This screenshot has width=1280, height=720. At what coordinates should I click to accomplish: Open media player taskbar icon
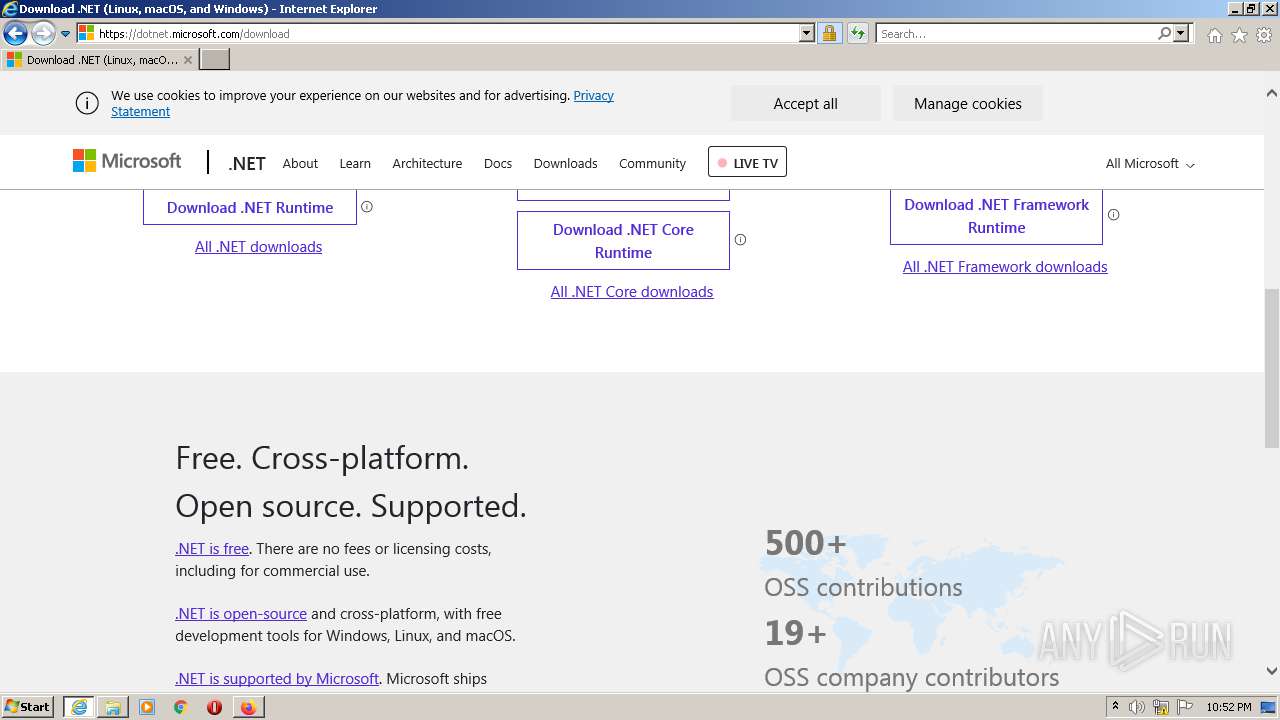147,707
